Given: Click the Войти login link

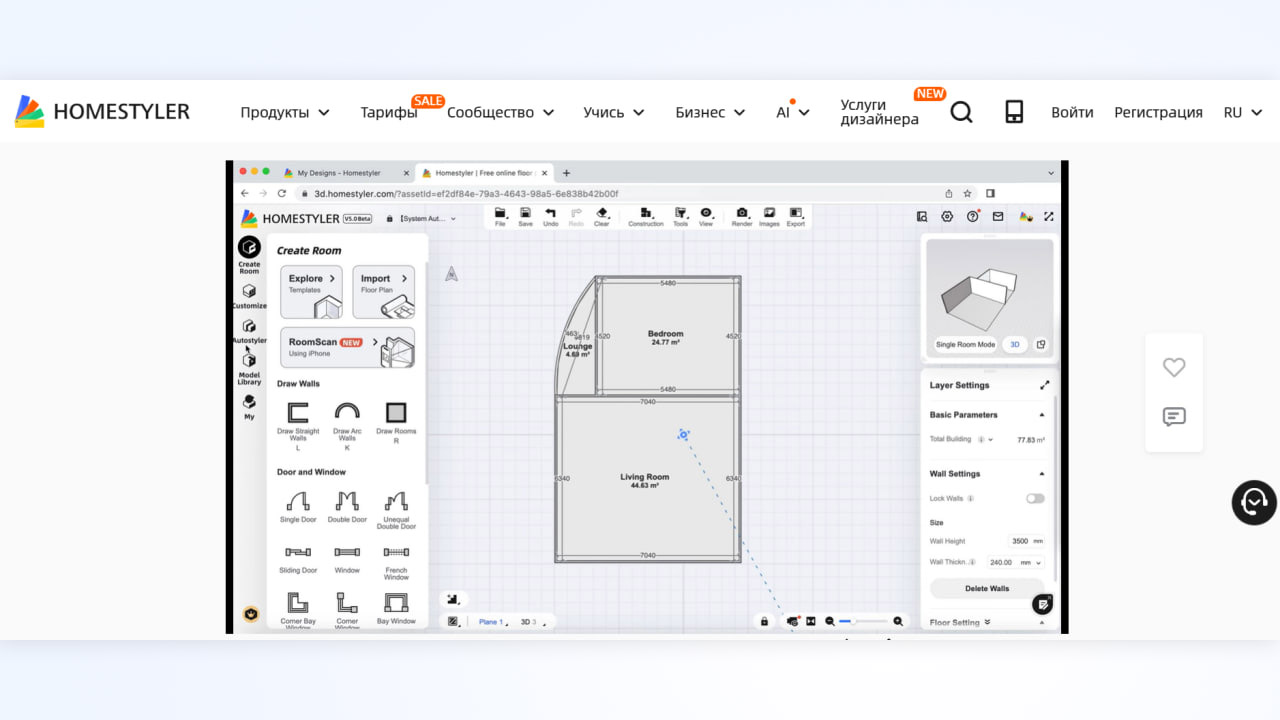Looking at the screenshot, I should tap(1072, 112).
